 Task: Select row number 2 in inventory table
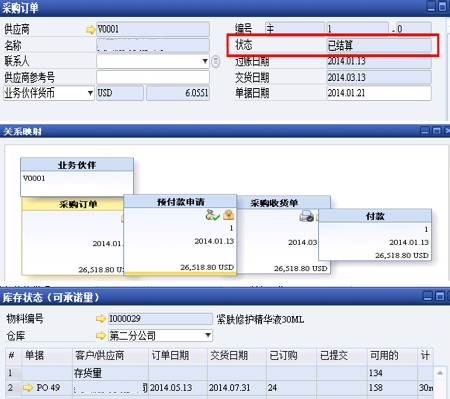[x=13, y=388]
